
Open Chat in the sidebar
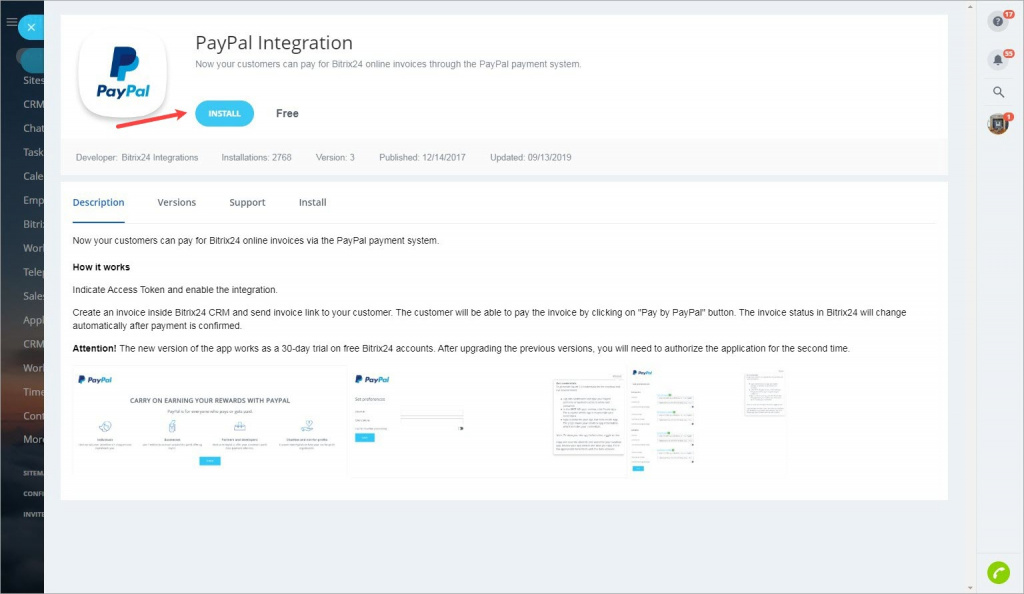[33, 128]
